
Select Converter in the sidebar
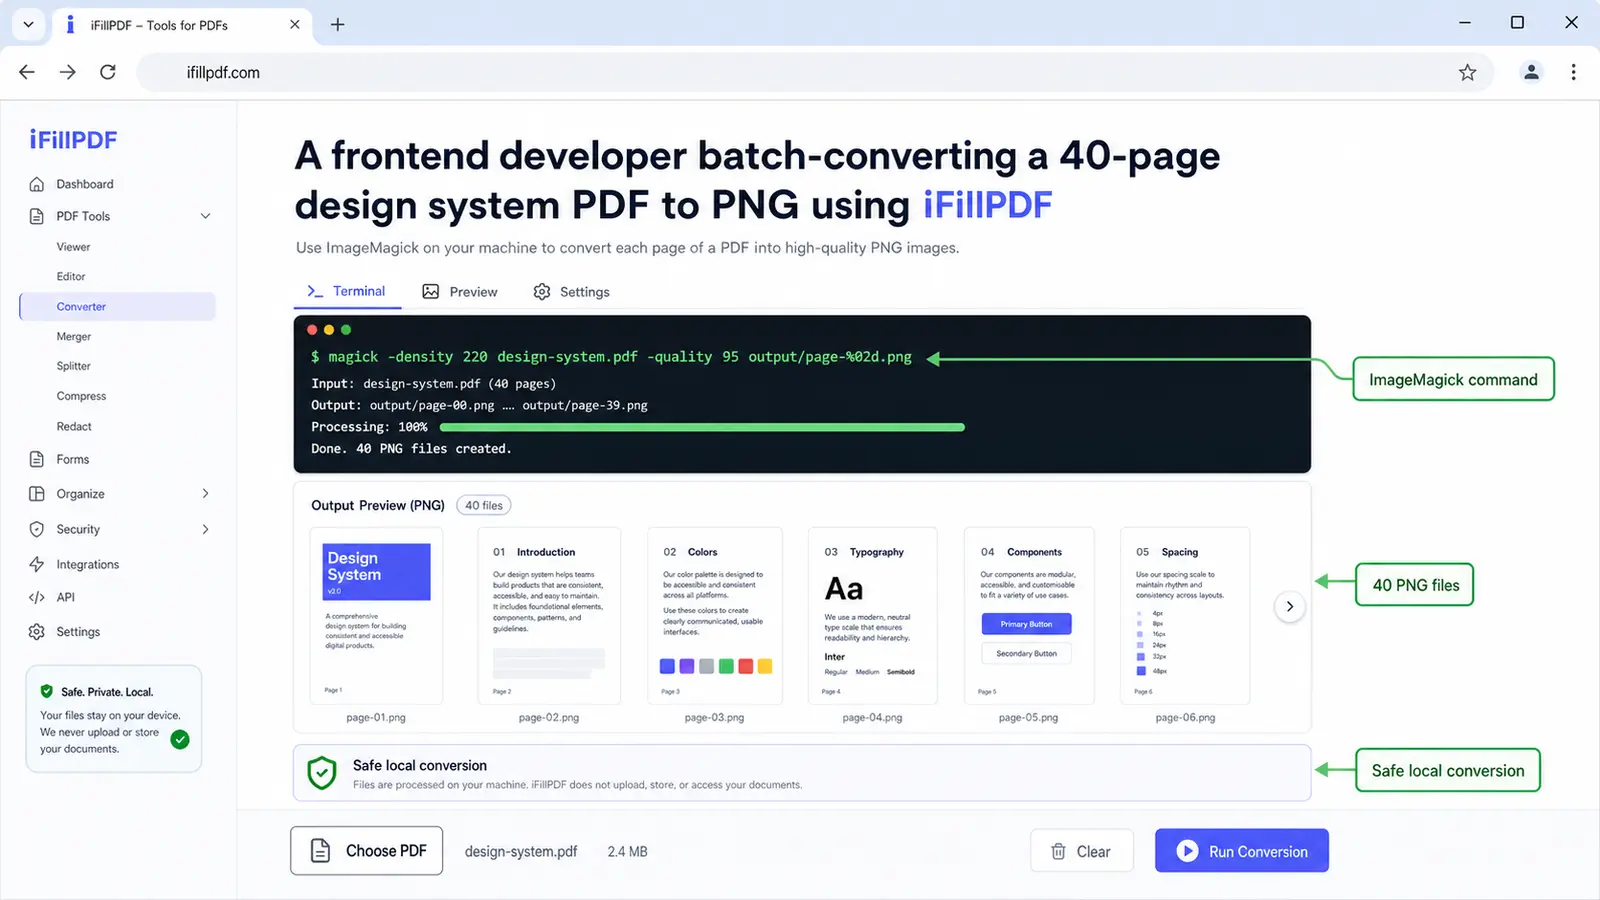pos(118,307)
